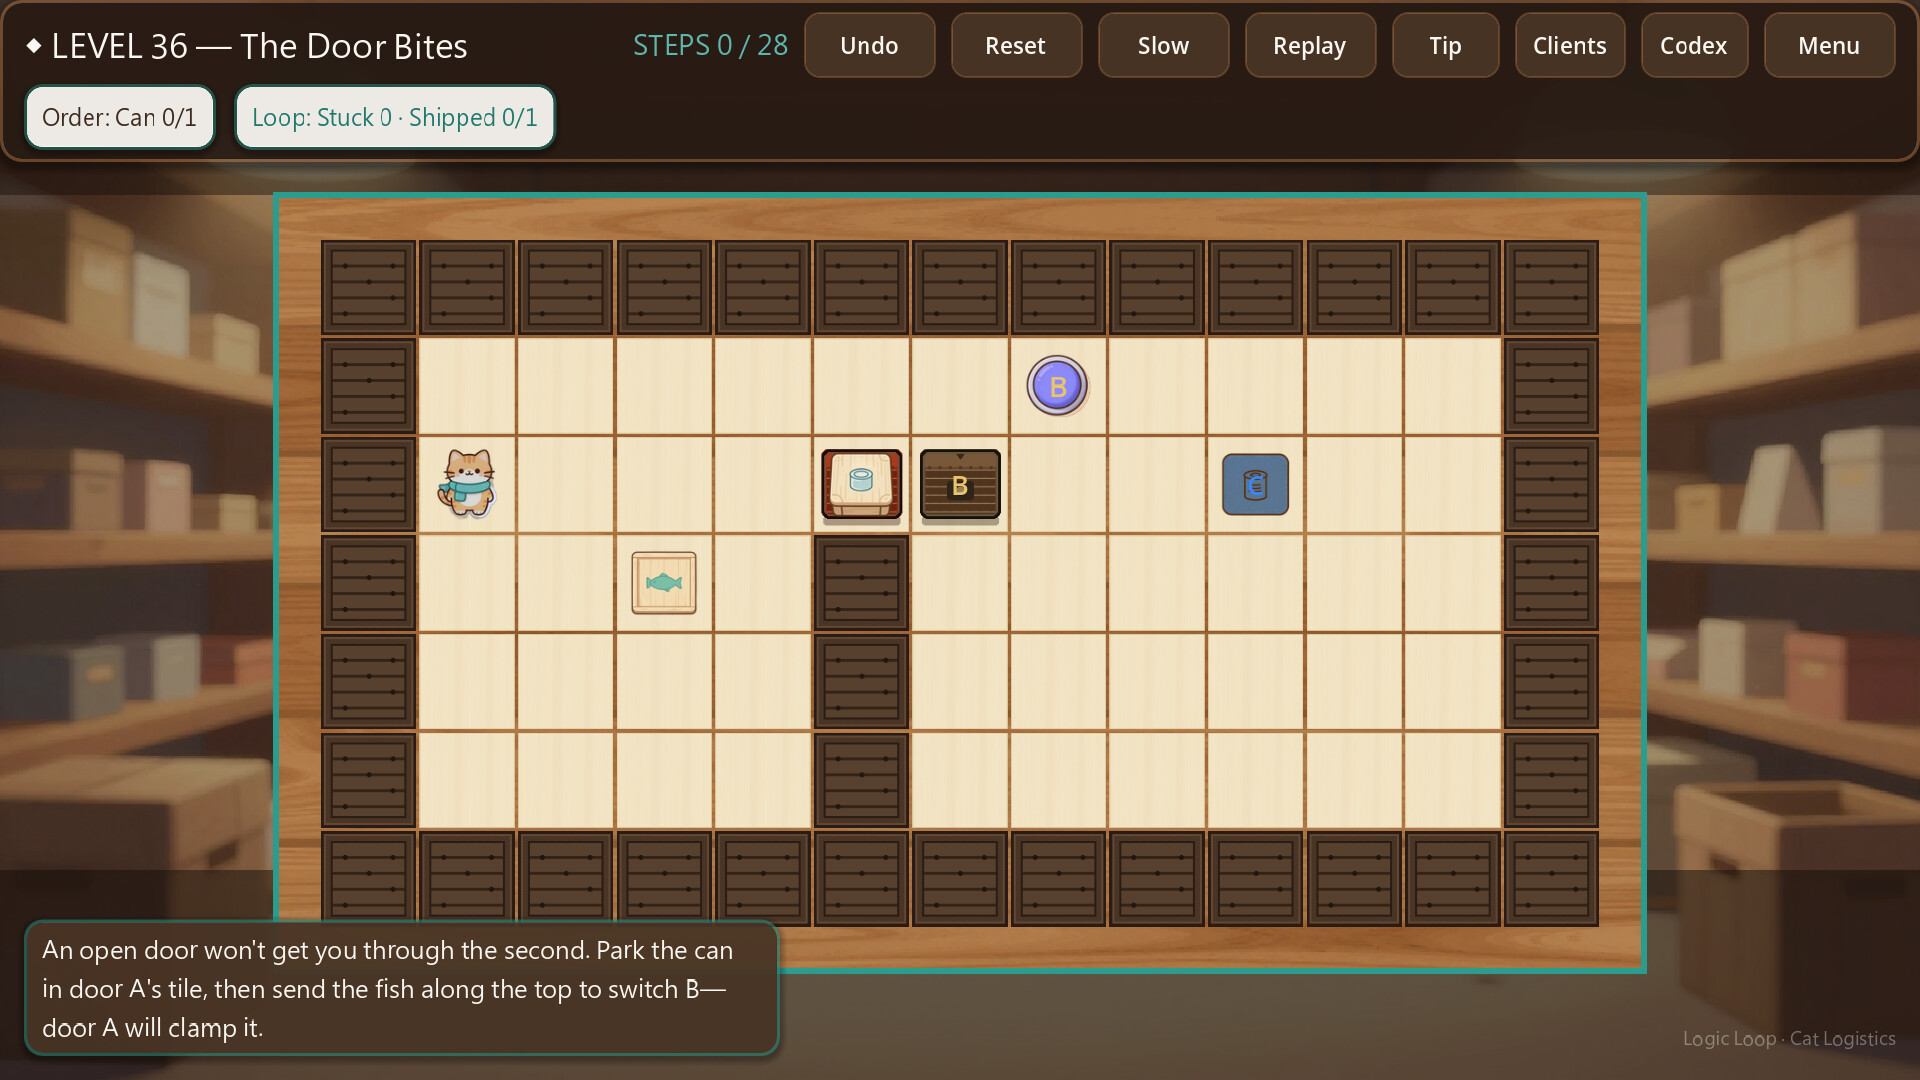This screenshot has width=1920, height=1080.
Task: Open the Codex
Action: click(1694, 45)
